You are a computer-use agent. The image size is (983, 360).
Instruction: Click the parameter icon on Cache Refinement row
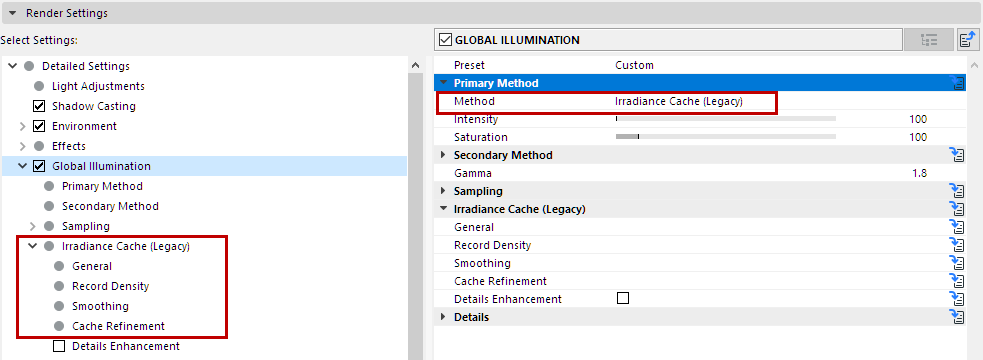click(957, 281)
